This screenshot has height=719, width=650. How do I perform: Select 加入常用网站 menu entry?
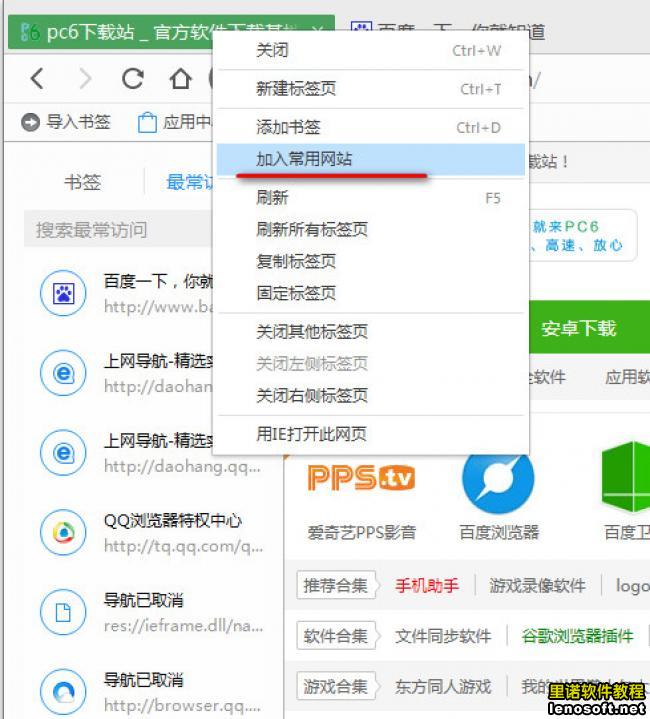370,160
